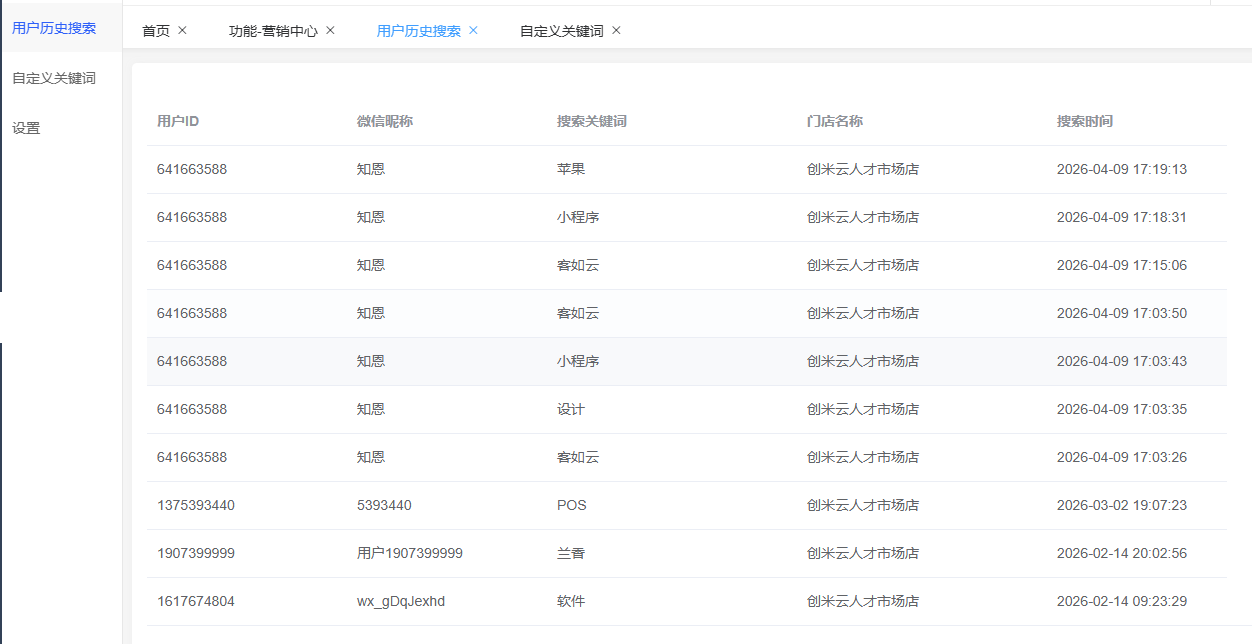Switch to the 首页 tab
Screen dimensions: 1252x644
pos(156,31)
